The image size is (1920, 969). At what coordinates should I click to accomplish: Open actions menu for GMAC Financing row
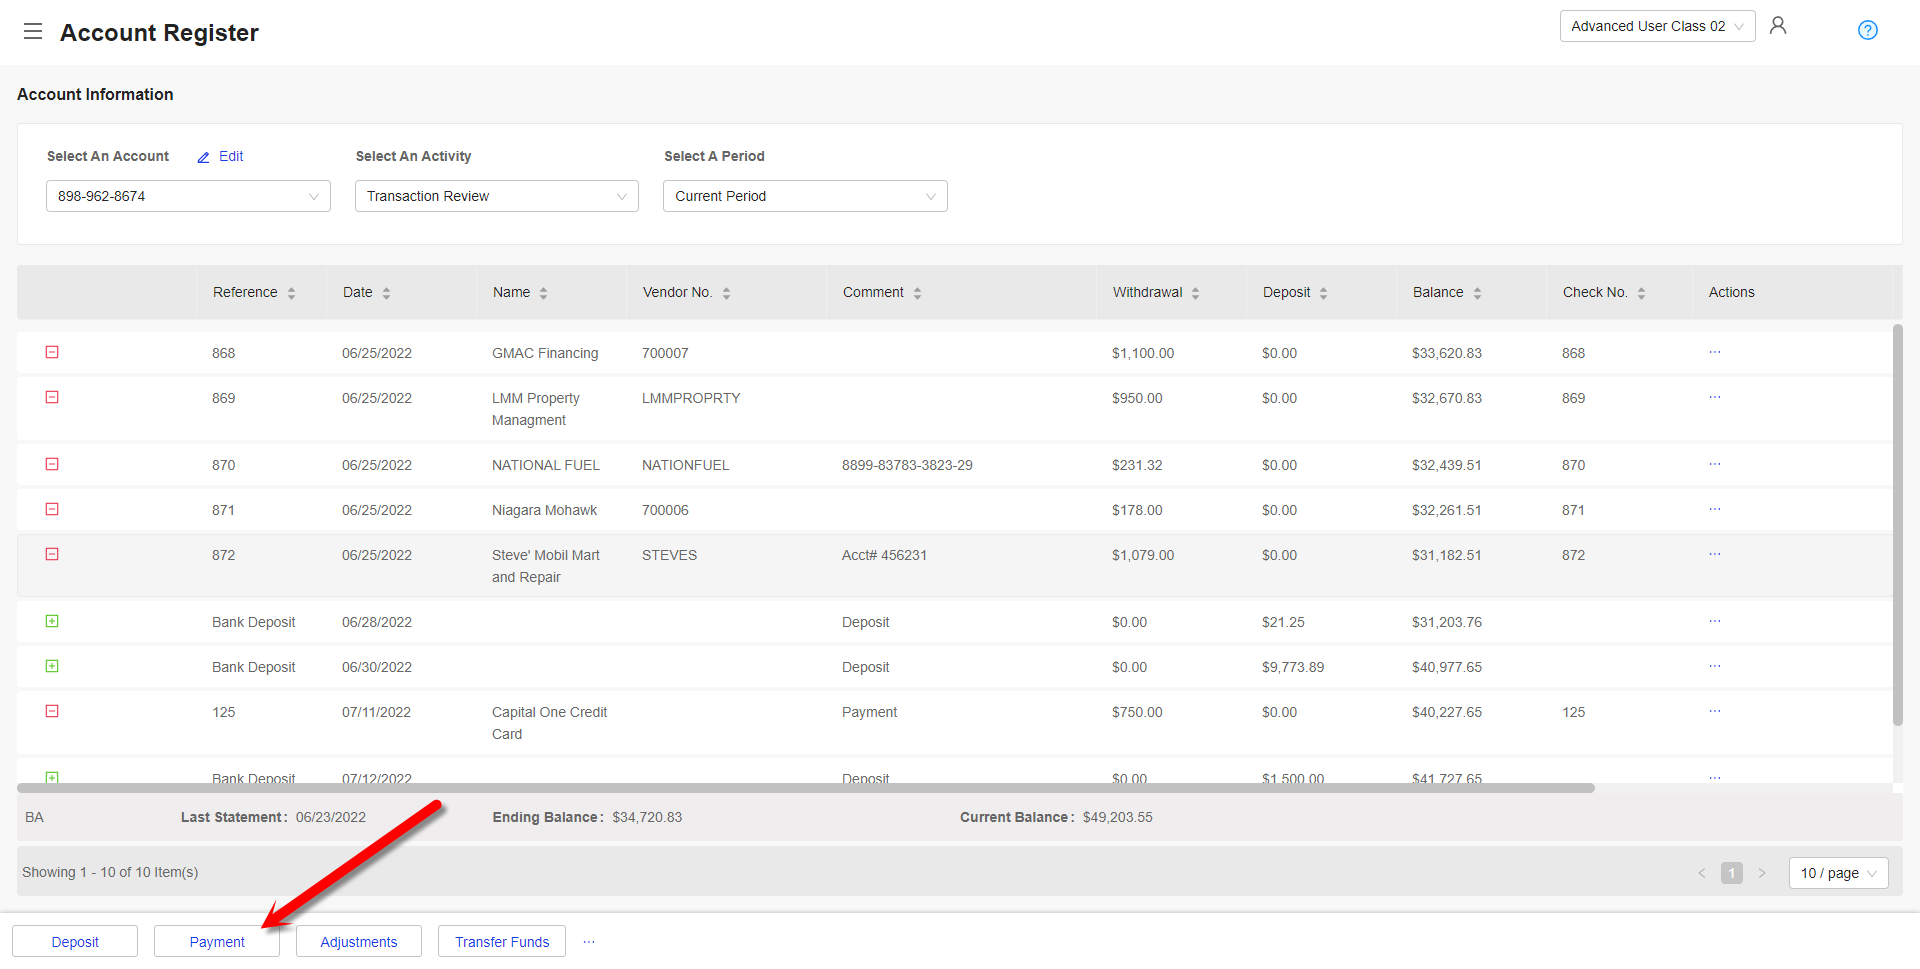coord(1715,352)
